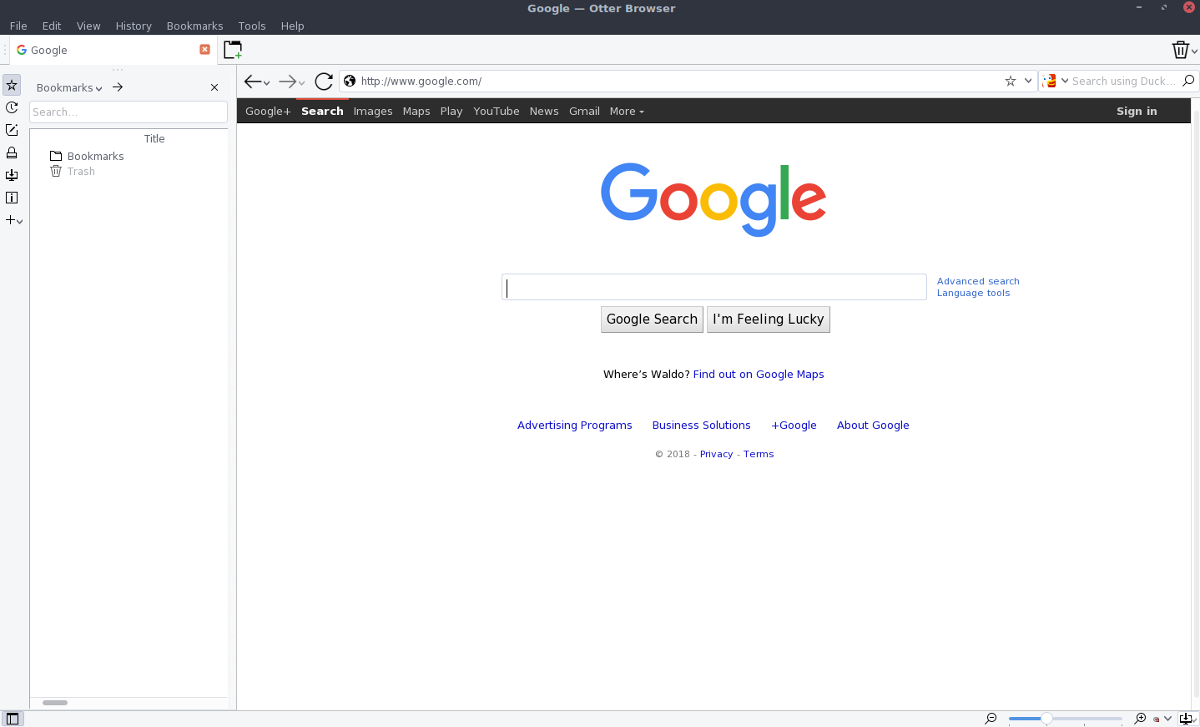This screenshot has height=727, width=1200.
Task: Click the Google+ link in top bar
Action: click(x=267, y=111)
